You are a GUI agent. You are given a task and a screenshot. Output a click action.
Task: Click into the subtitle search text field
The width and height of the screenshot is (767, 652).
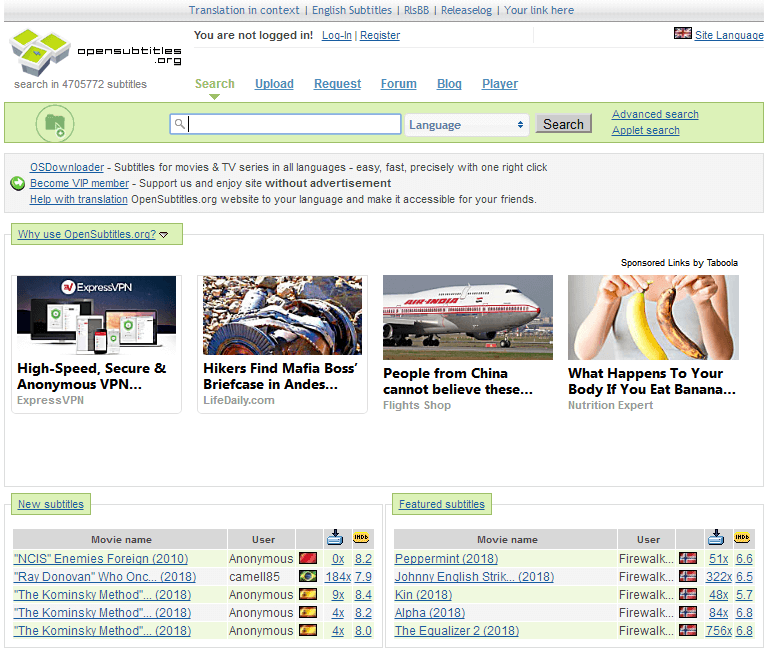[x=294, y=125]
